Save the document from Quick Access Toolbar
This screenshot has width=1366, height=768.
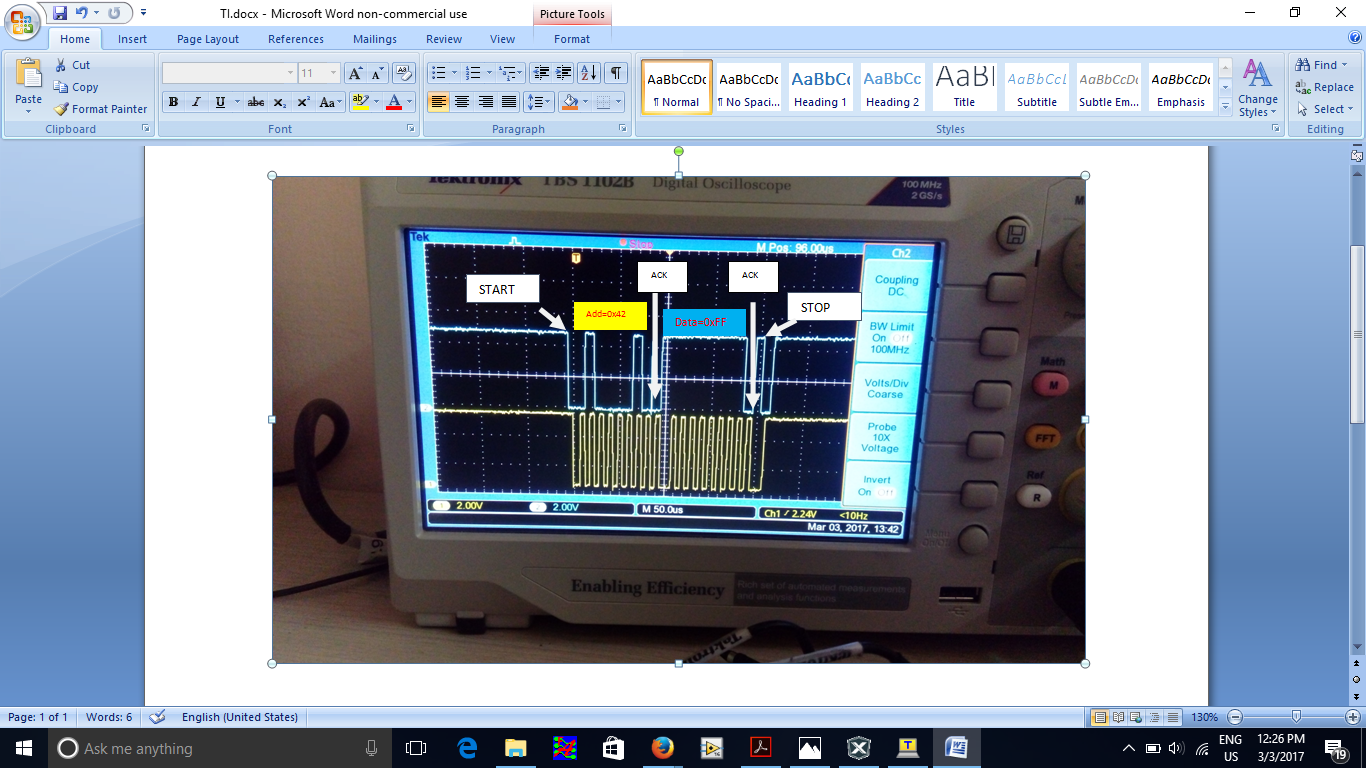pos(60,13)
